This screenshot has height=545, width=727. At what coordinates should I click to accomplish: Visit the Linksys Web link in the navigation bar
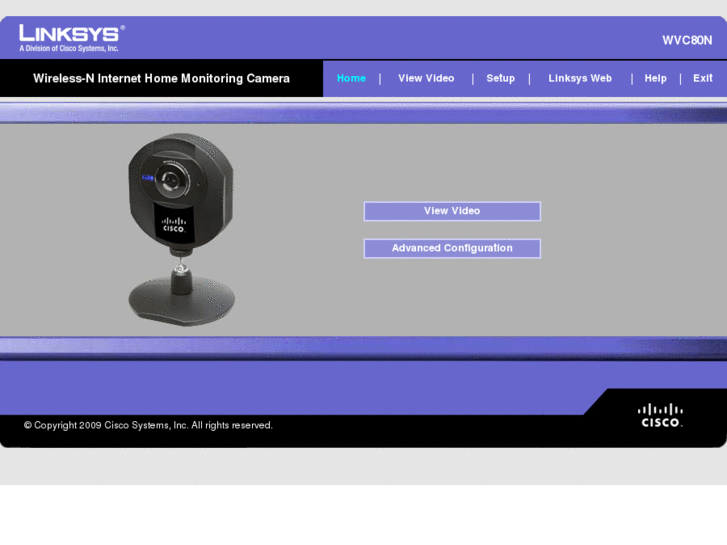click(x=580, y=78)
